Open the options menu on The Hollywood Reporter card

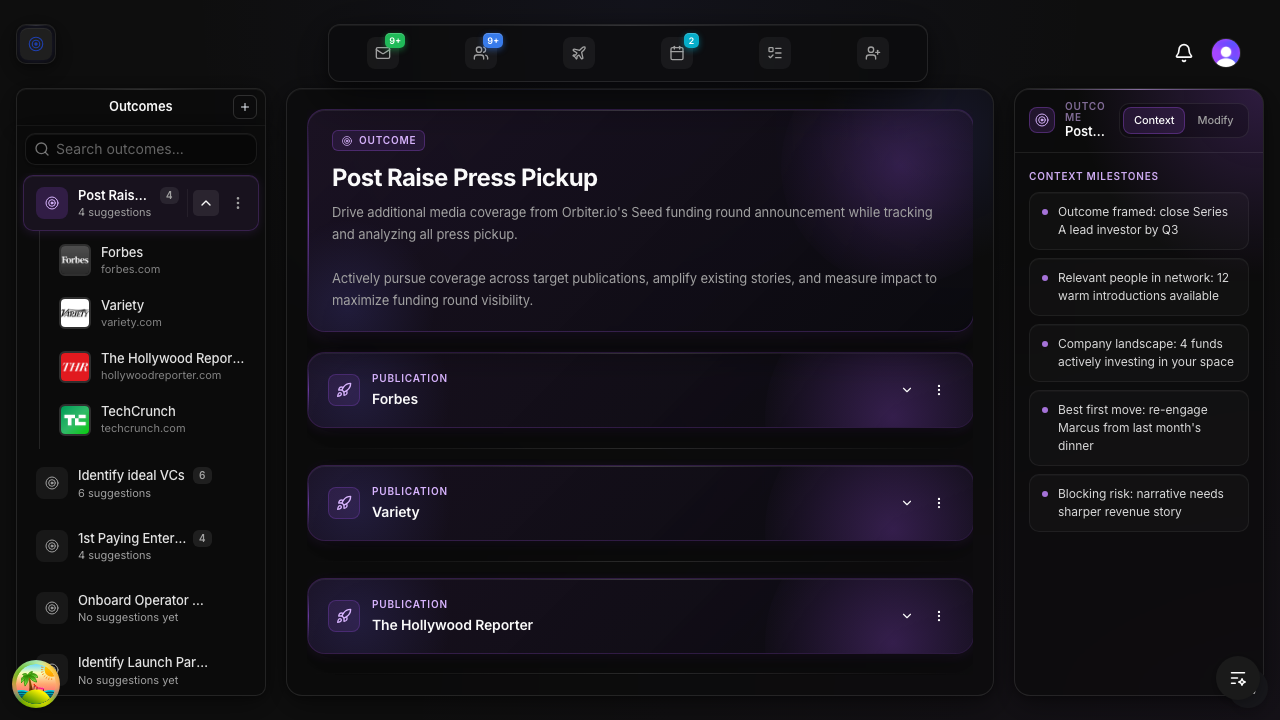click(939, 616)
